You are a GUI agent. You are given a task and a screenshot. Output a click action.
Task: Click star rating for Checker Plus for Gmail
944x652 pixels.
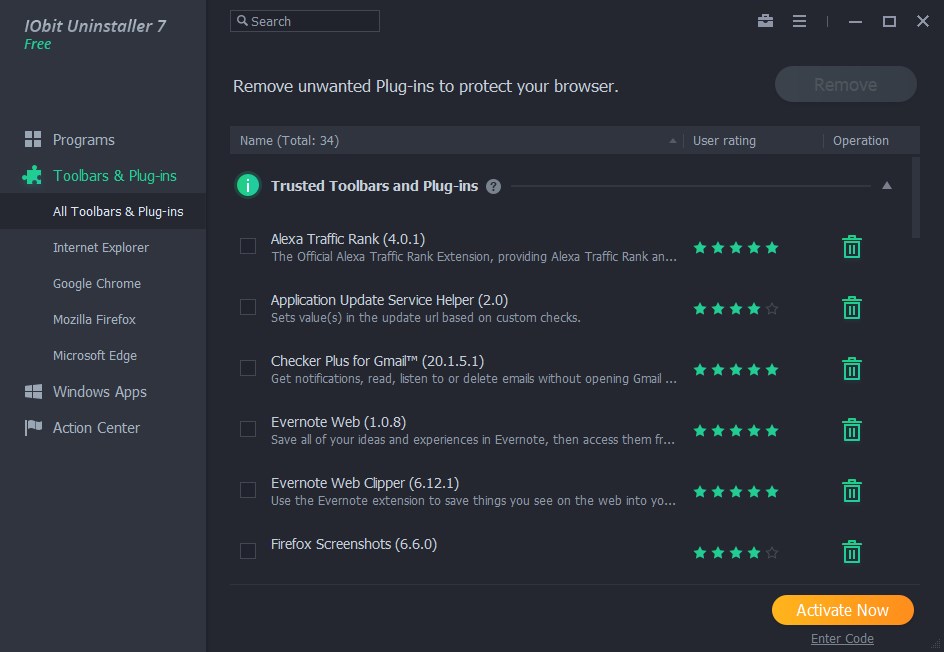736,370
